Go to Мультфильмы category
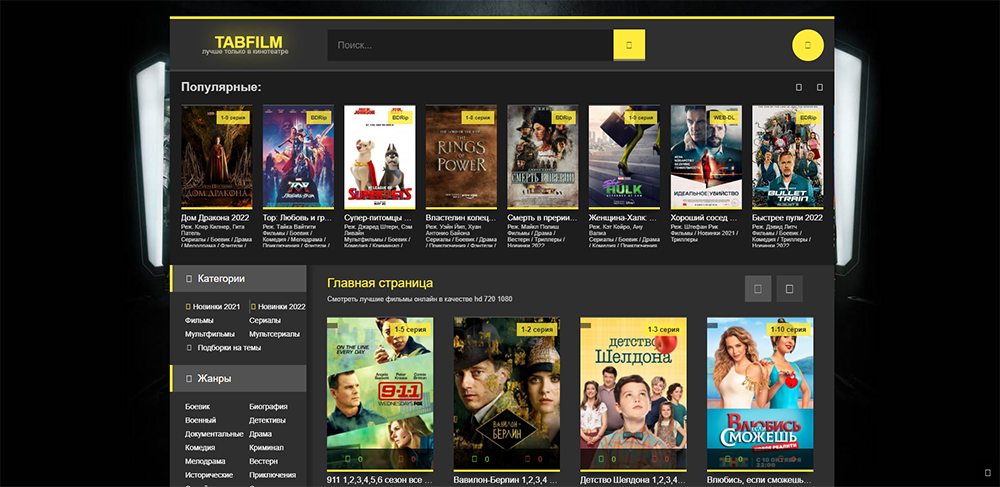Image resolution: width=1000 pixels, height=487 pixels. pos(210,334)
